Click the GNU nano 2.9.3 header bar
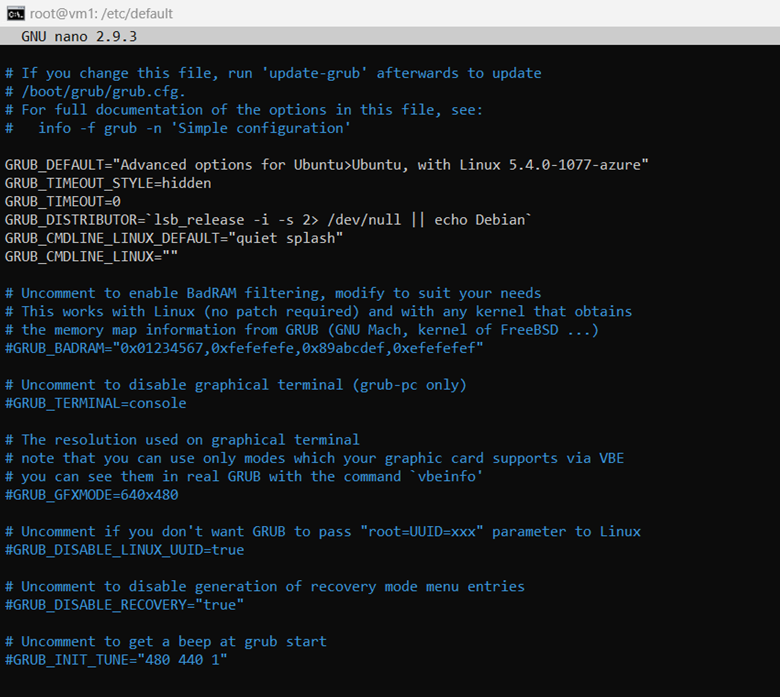 390,36
